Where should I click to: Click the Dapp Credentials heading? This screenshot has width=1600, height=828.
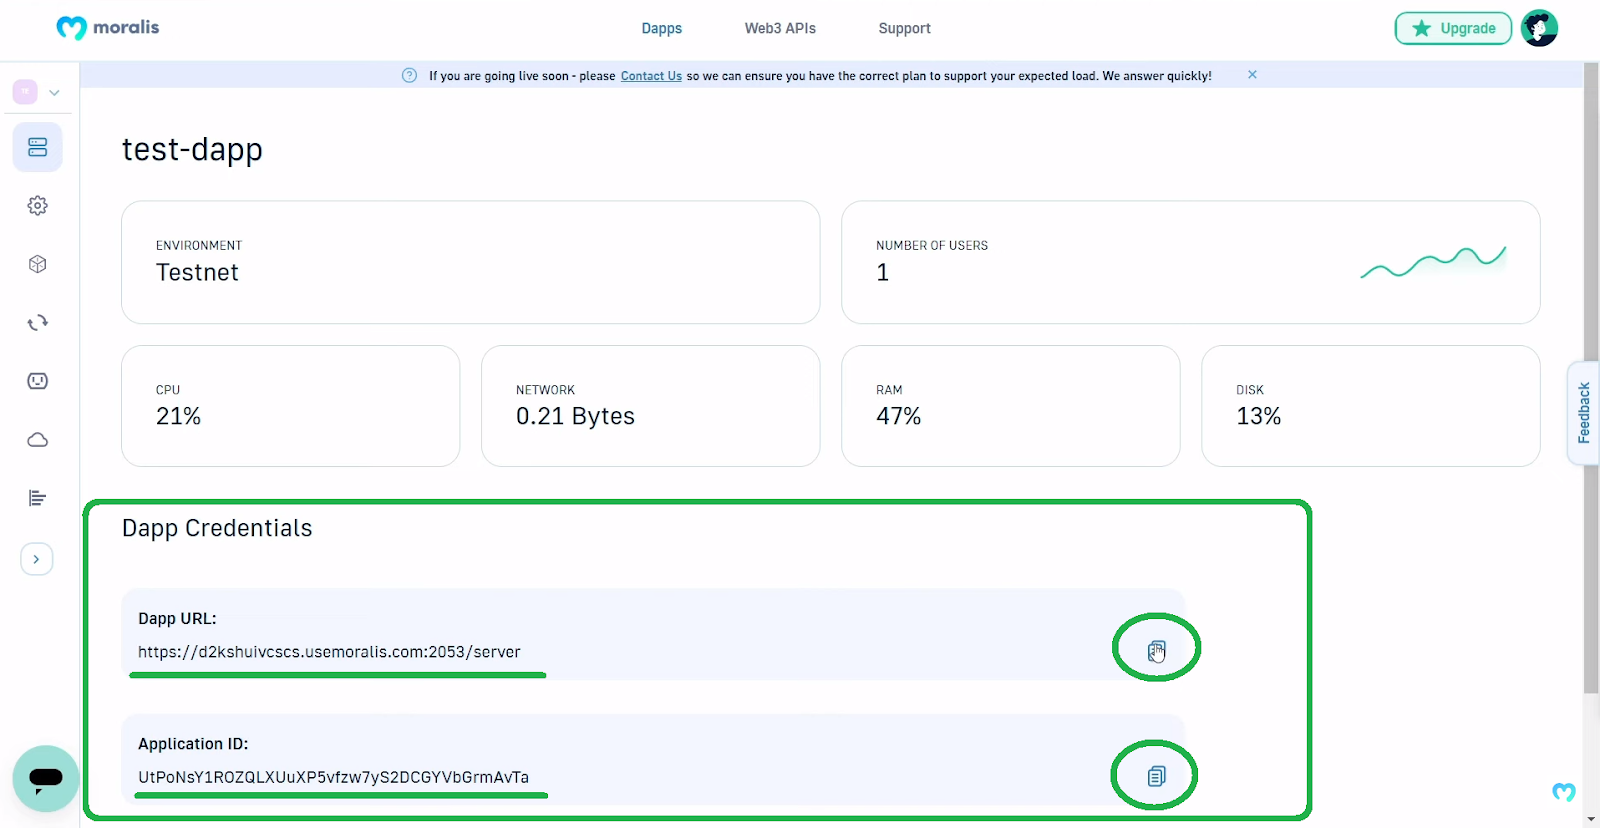click(217, 528)
